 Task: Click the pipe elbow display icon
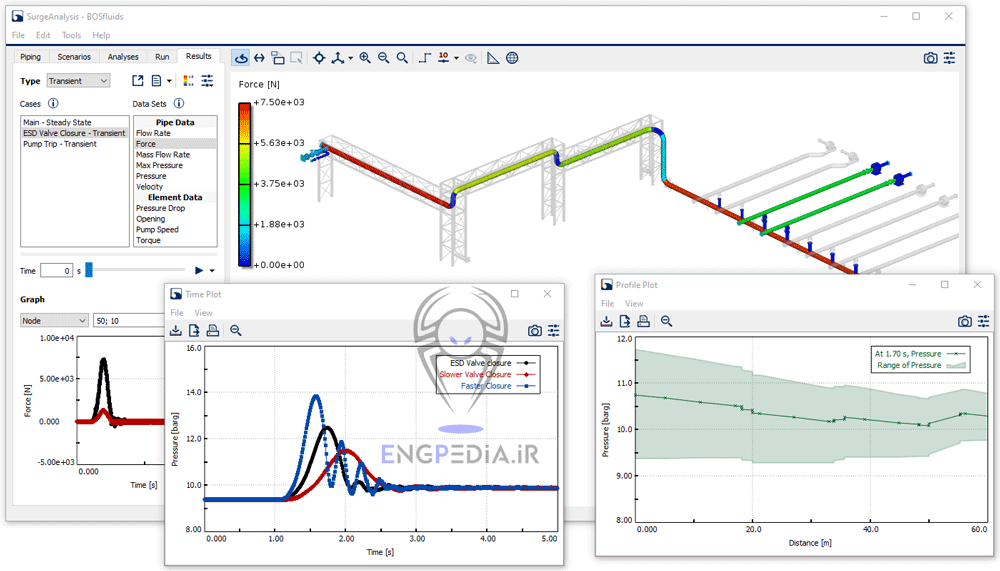point(425,58)
